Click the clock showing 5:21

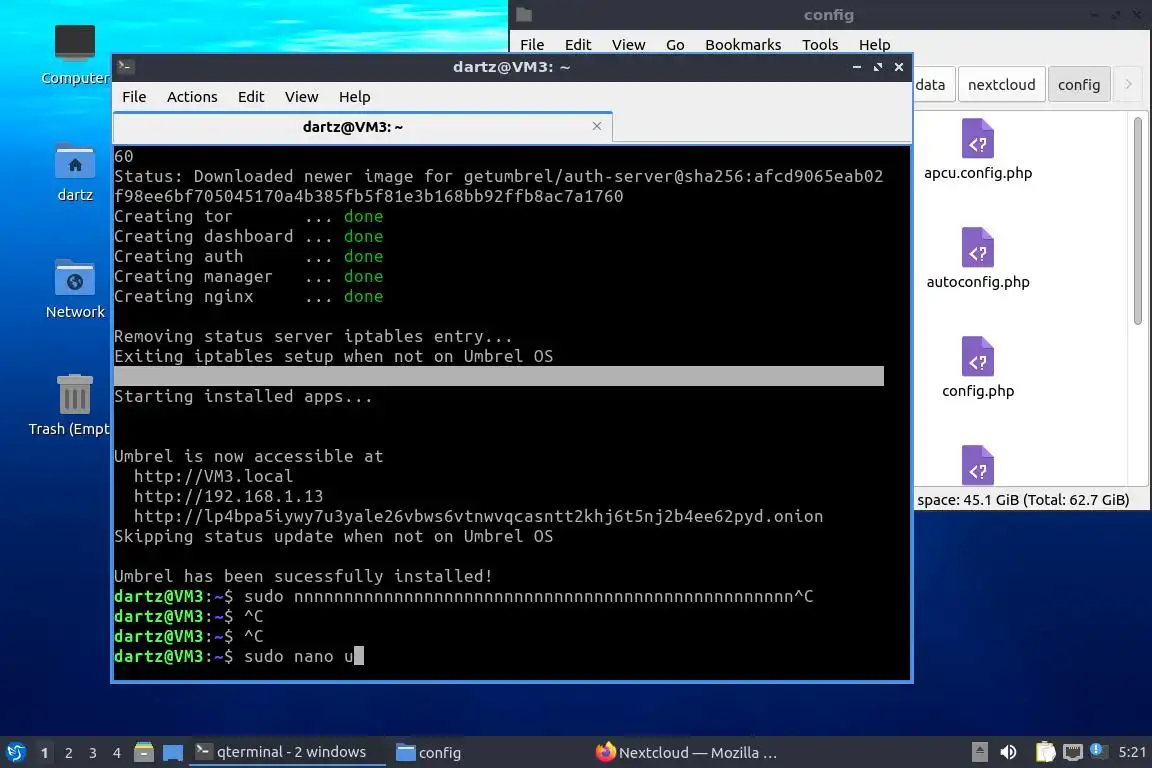[x=1131, y=752]
